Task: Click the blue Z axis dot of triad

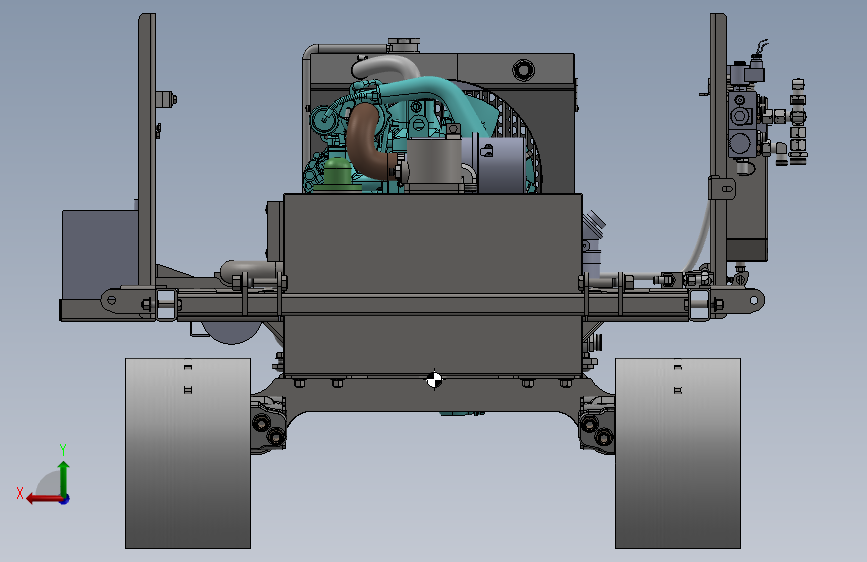Action: pyautogui.click(x=64, y=499)
